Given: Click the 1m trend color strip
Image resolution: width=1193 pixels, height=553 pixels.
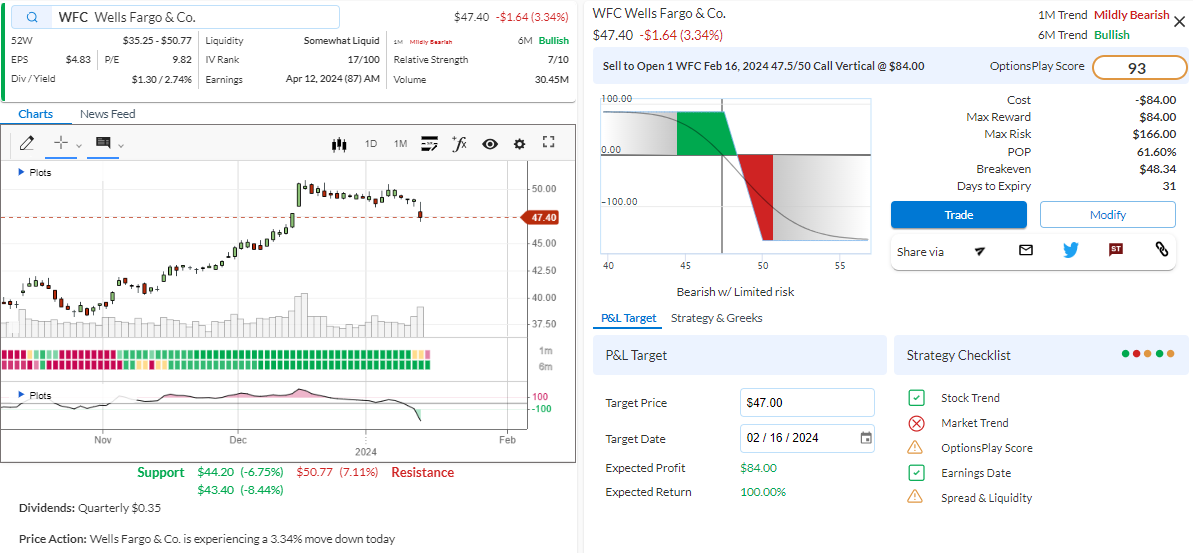Looking at the screenshot, I should [x=216, y=354].
